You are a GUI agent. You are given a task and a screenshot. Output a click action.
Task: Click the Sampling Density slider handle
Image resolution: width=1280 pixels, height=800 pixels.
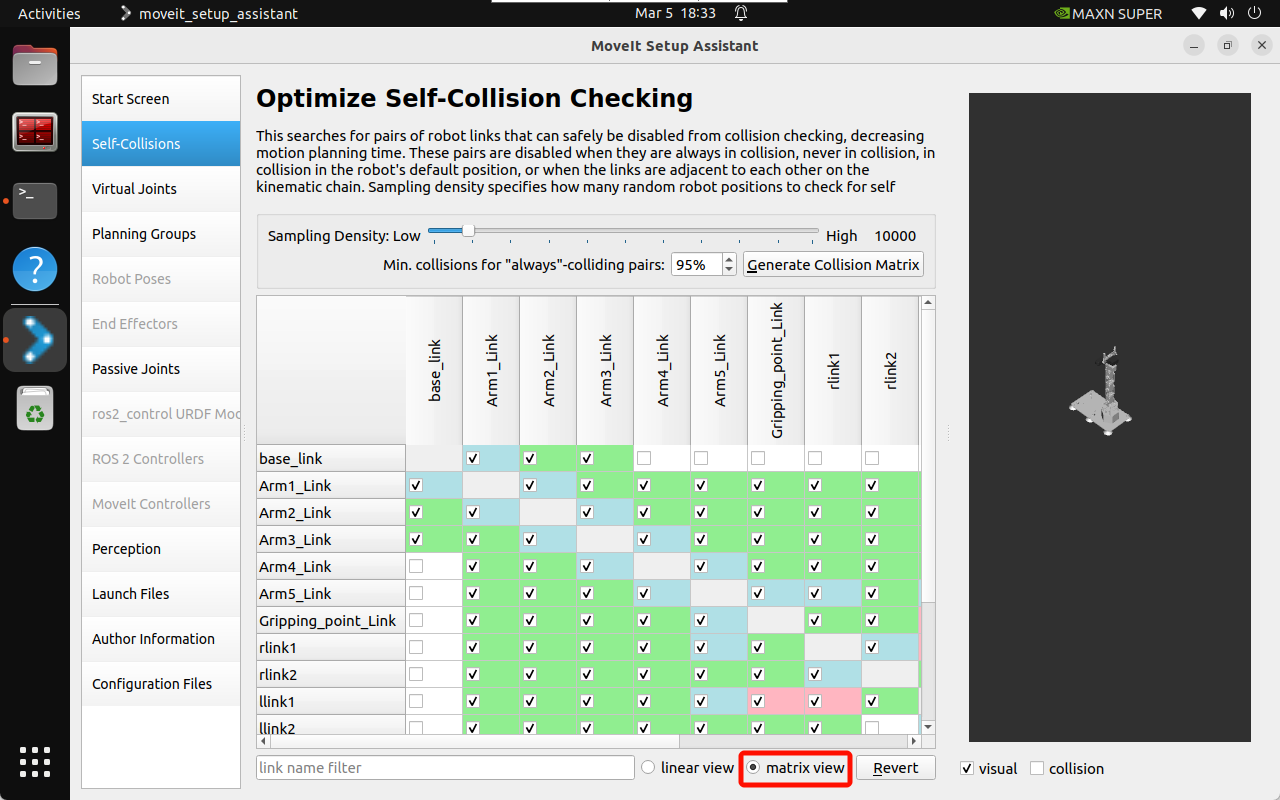tap(468, 231)
